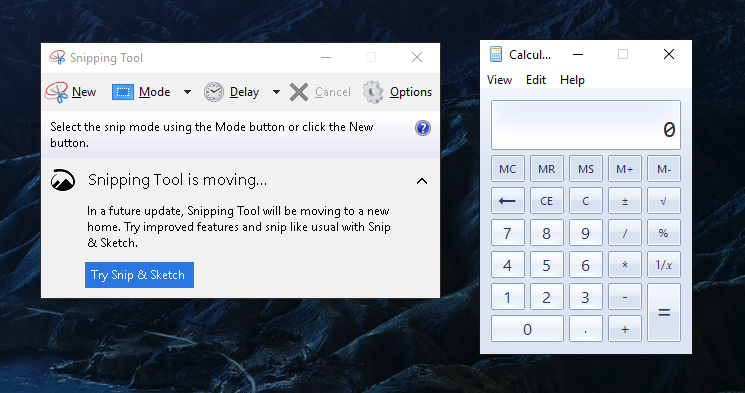Viewport: 745px width, 393px height.
Task: Open the Calculator Edit menu
Action: (536, 80)
